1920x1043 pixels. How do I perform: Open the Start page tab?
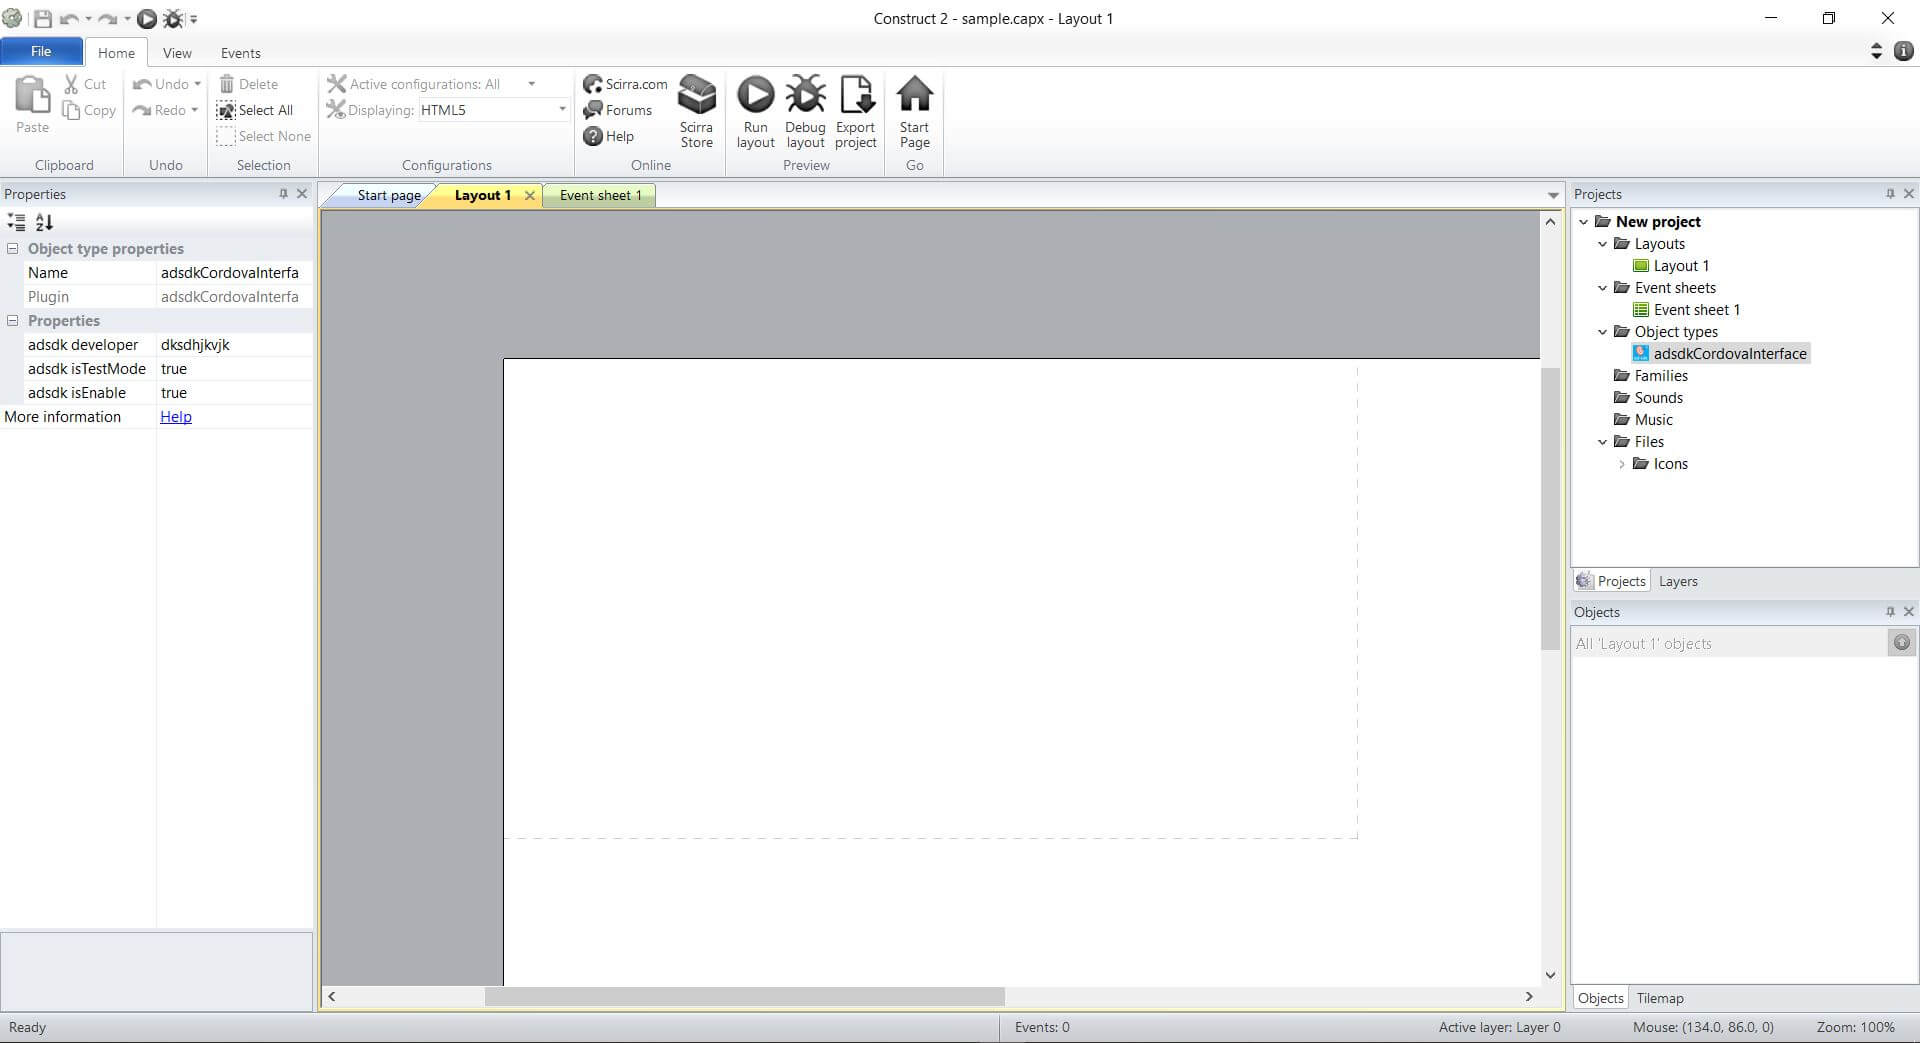coord(389,195)
